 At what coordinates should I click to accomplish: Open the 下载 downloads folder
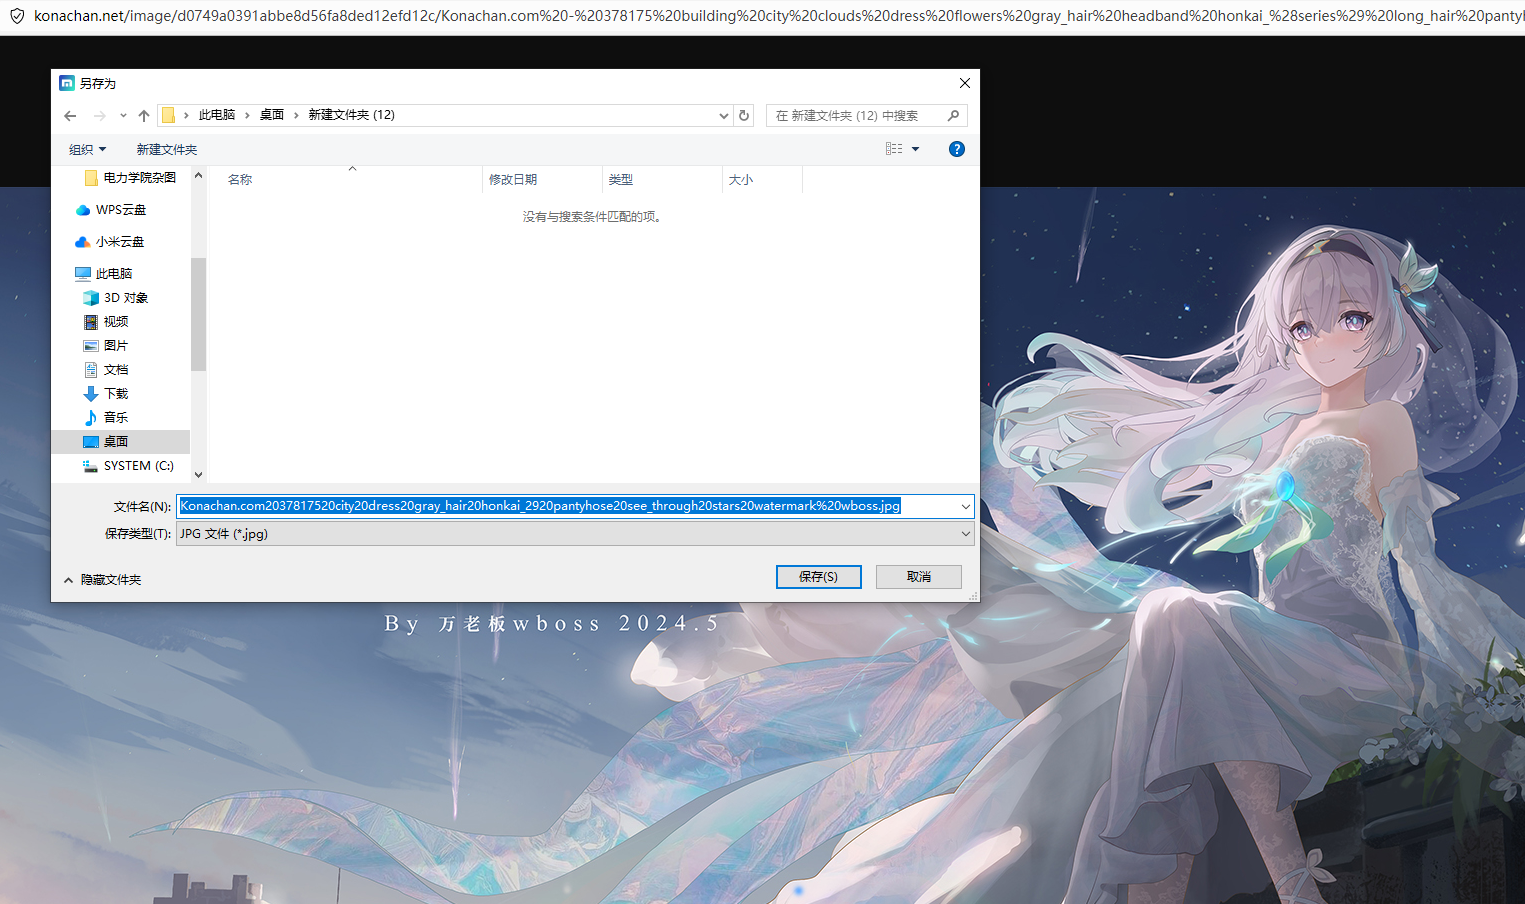coord(115,394)
